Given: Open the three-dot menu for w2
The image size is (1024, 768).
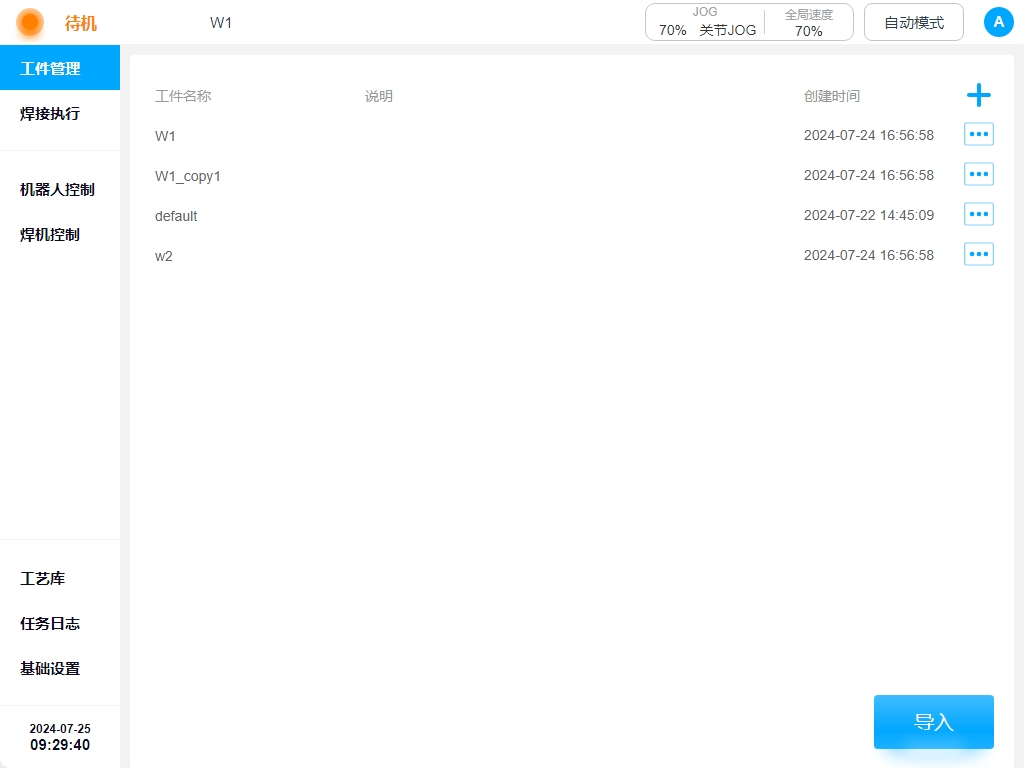Looking at the screenshot, I should click(978, 254).
